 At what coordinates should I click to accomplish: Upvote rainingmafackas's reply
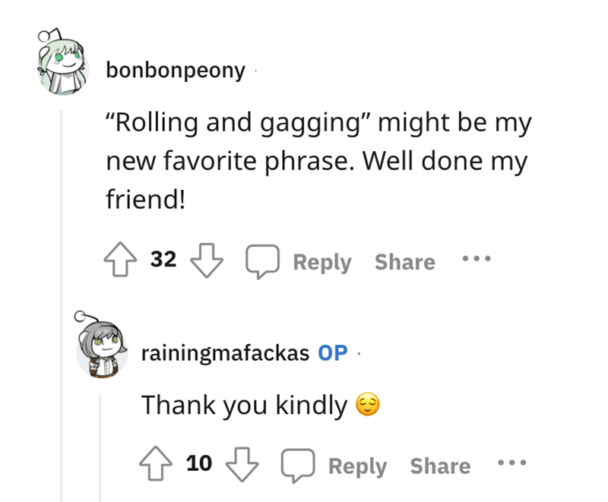point(159,465)
